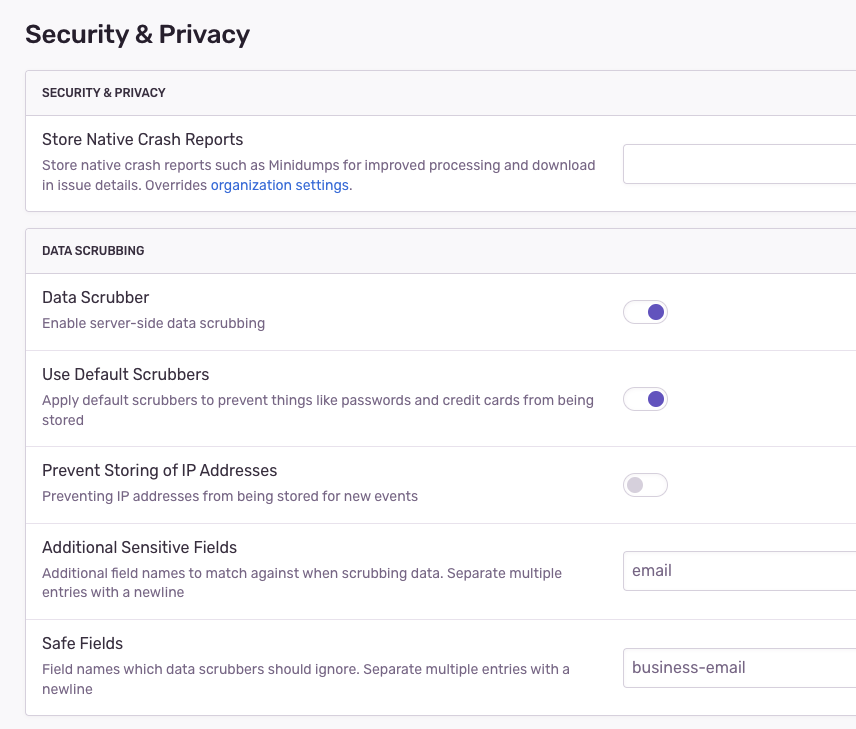Enable the Data Scrubber toggle

click(645, 311)
